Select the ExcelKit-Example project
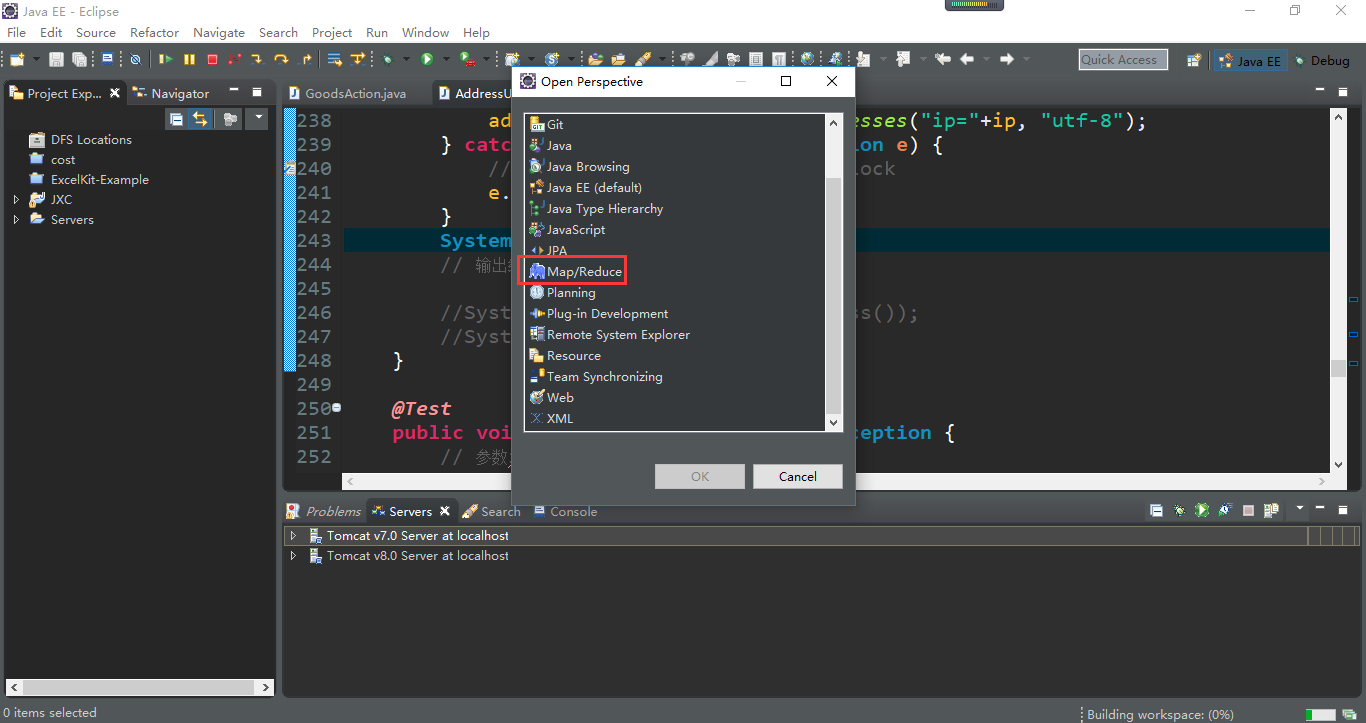1366x723 pixels. point(89,180)
